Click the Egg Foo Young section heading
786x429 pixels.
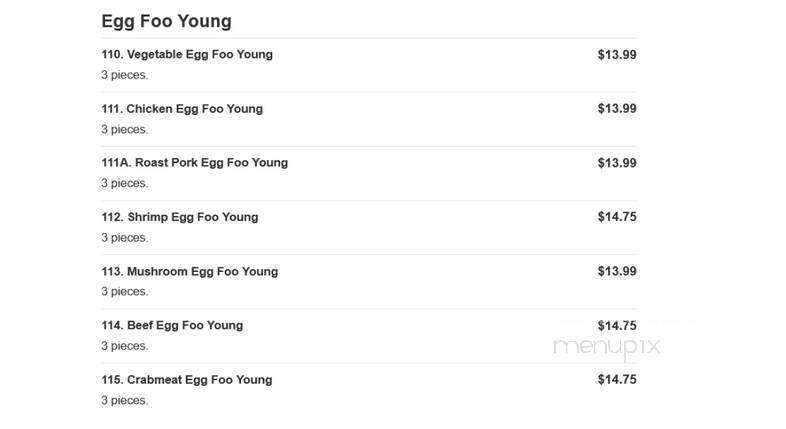[x=166, y=21]
